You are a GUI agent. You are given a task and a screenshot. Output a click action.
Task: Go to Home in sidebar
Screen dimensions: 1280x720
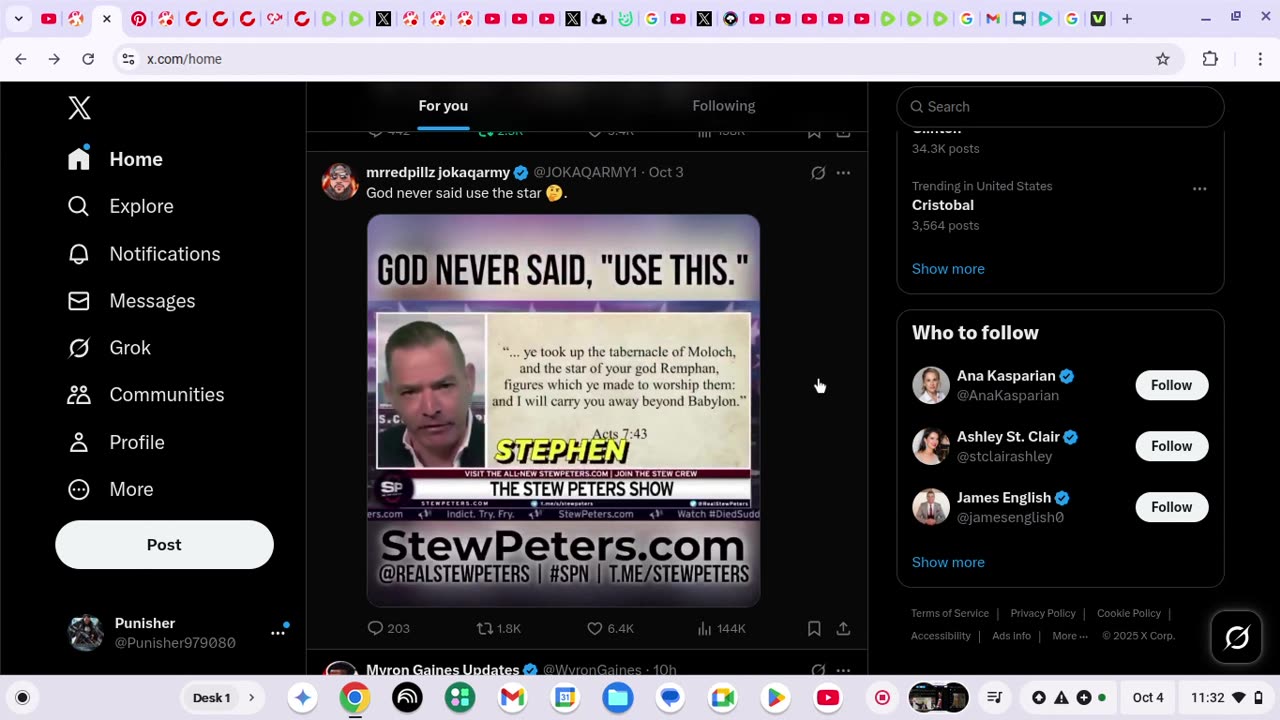115,159
